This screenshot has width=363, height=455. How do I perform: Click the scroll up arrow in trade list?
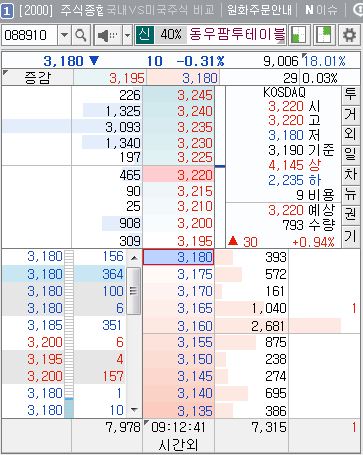(134, 257)
